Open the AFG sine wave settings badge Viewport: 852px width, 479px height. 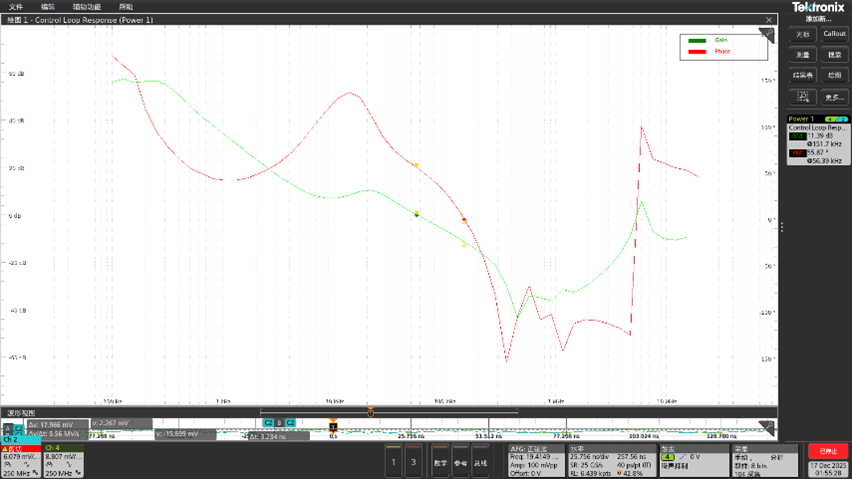[x=536, y=461]
